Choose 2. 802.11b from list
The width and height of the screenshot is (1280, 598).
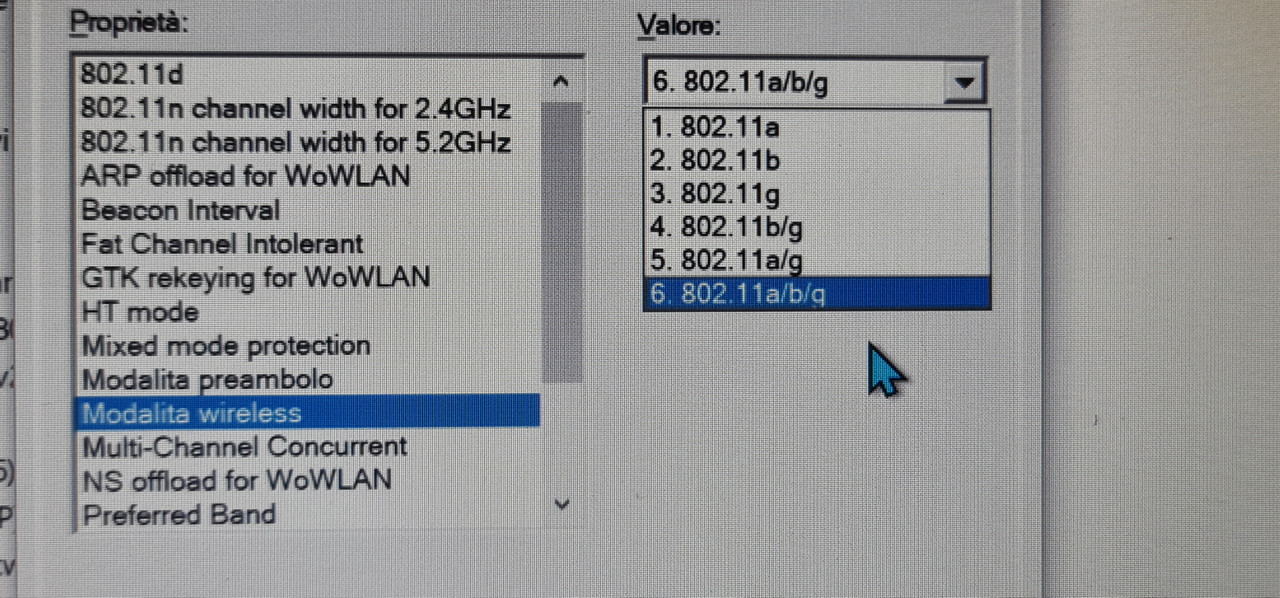point(817,160)
